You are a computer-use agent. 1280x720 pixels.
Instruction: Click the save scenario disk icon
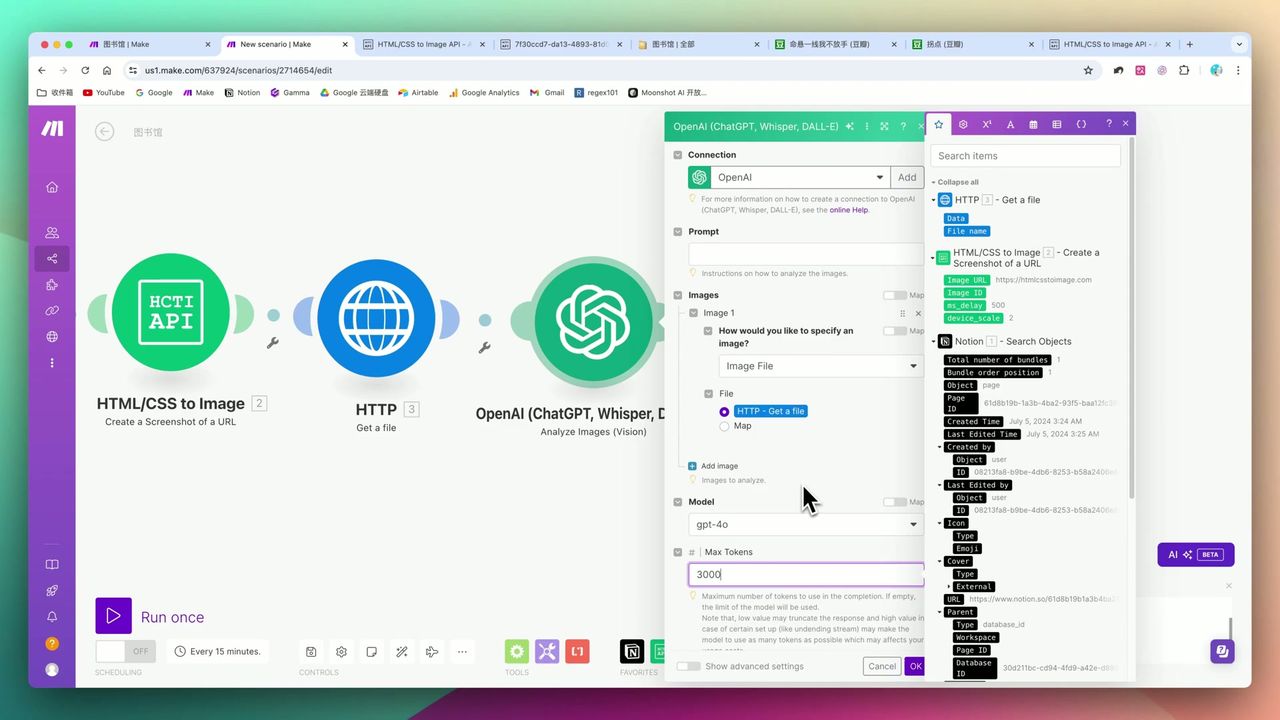click(311, 652)
